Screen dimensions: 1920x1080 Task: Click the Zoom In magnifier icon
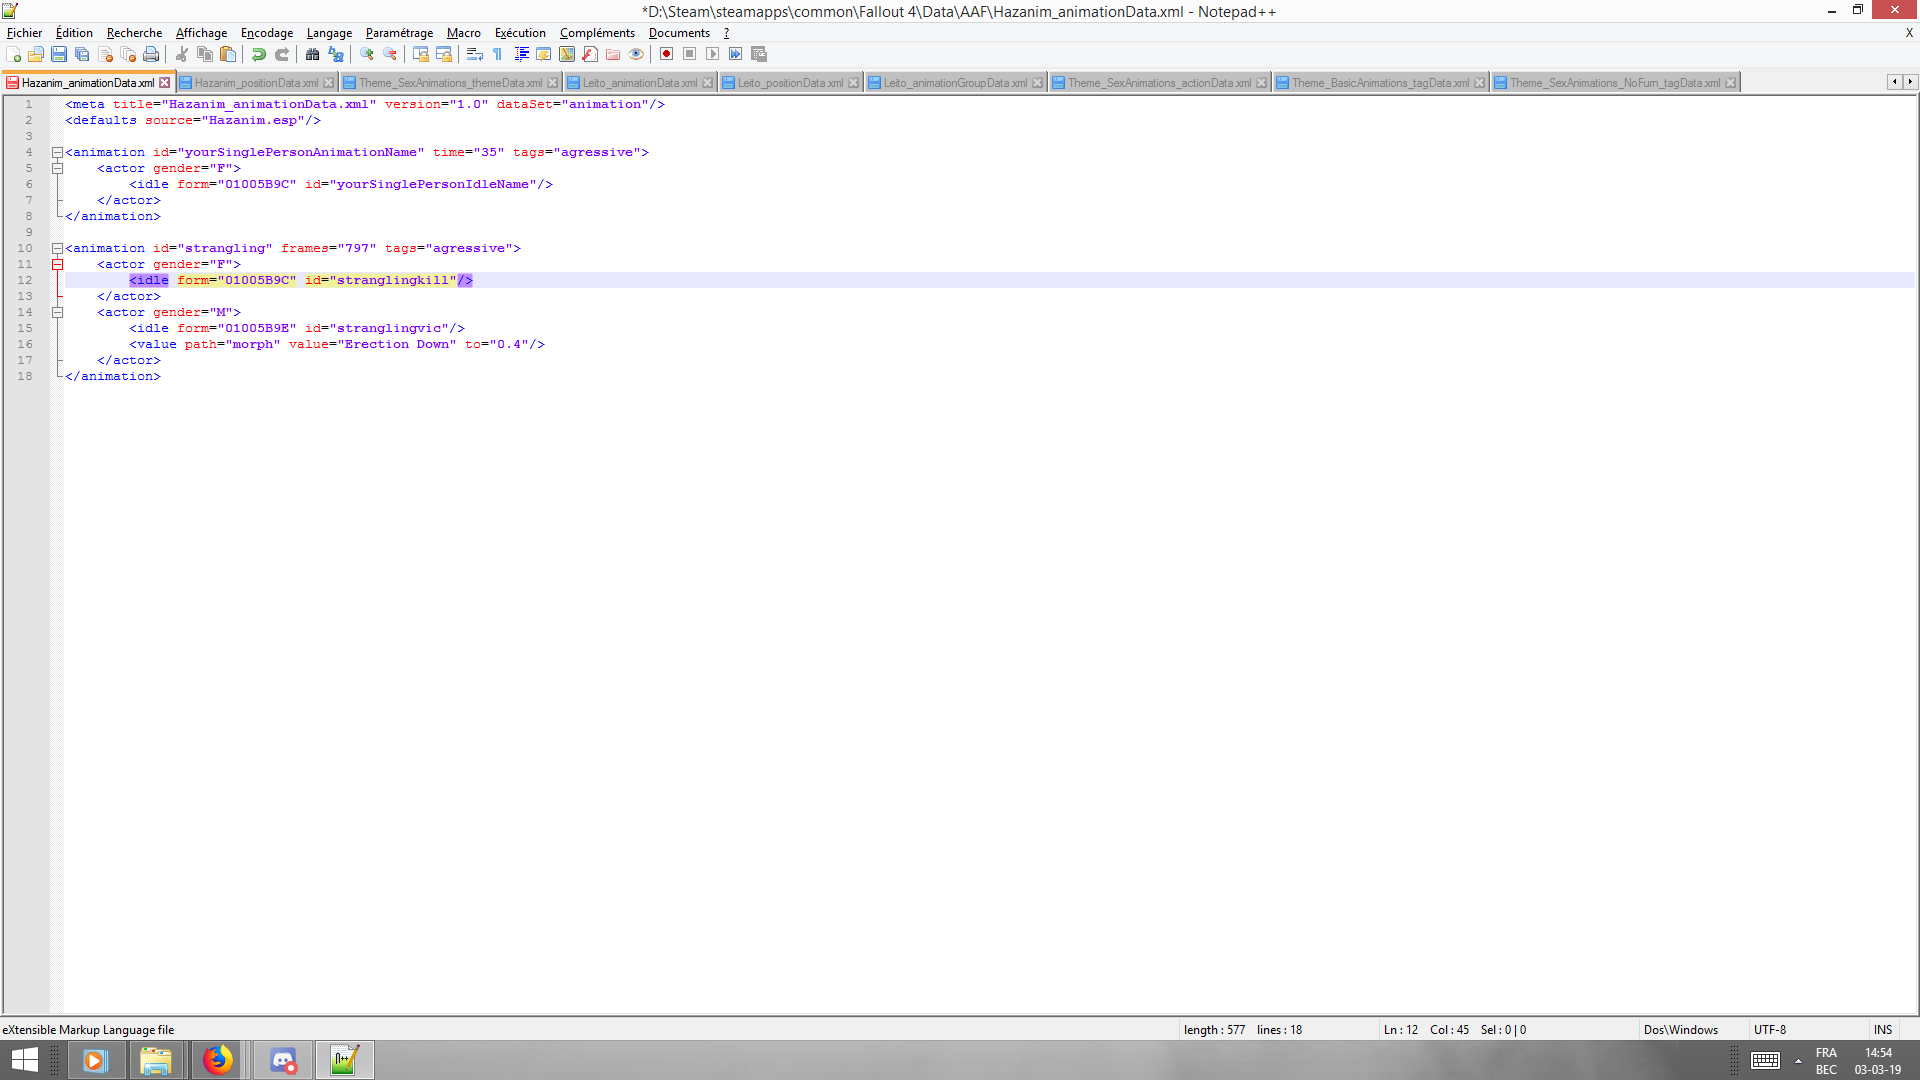(x=366, y=54)
